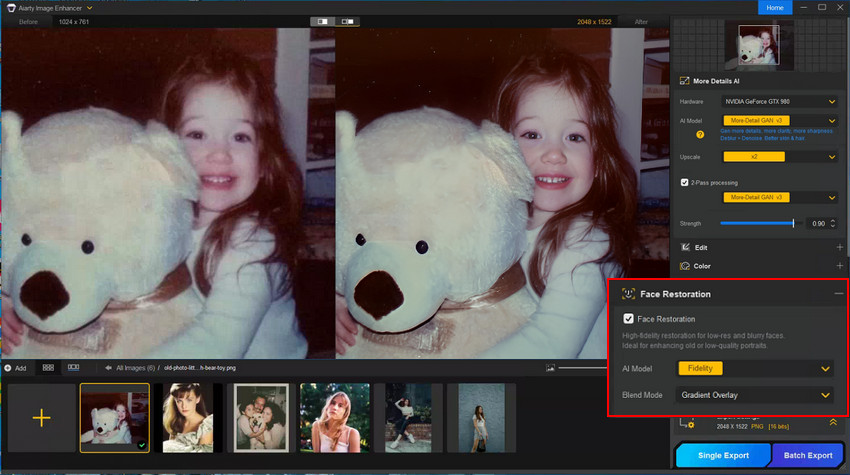Toggle the 2-Pass processing checkbox

[685, 182]
